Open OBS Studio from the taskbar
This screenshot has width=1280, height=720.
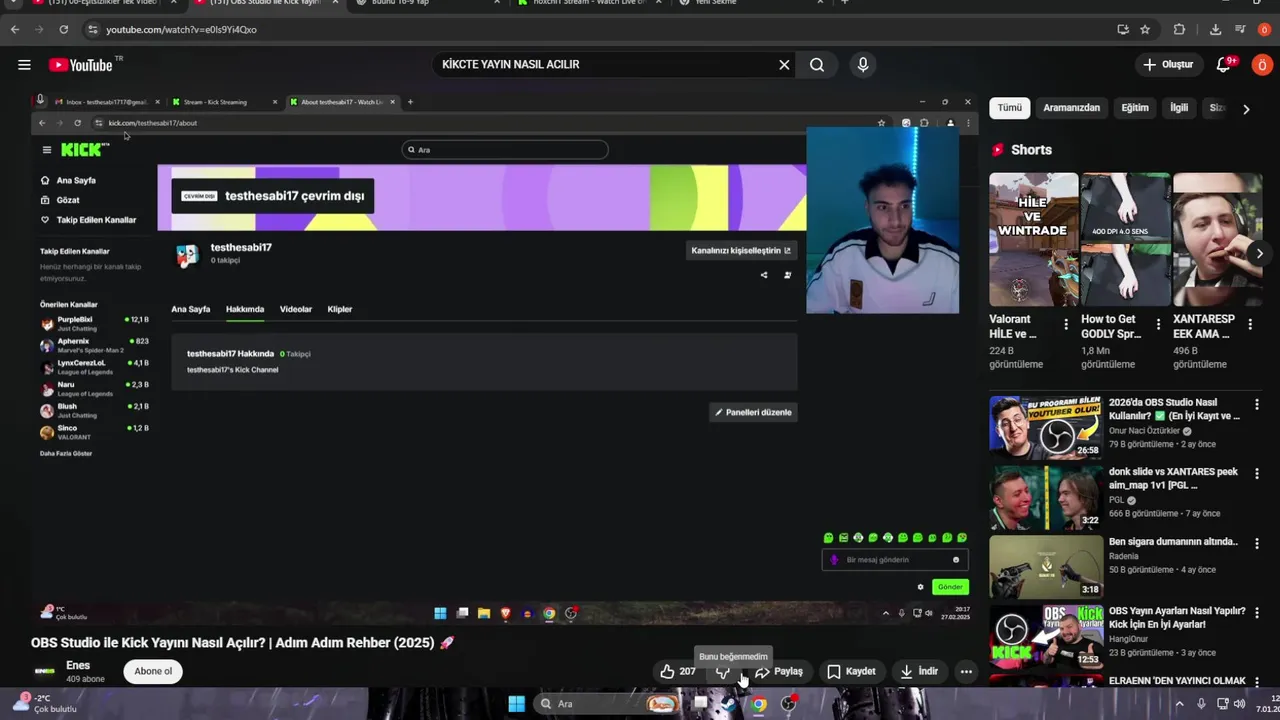click(789, 704)
